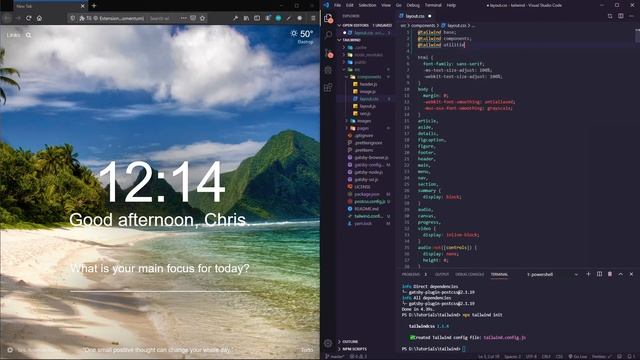640x360 pixels.
Task: Reload the page in the browser
Action: pyautogui.click(x=29, y=18)
